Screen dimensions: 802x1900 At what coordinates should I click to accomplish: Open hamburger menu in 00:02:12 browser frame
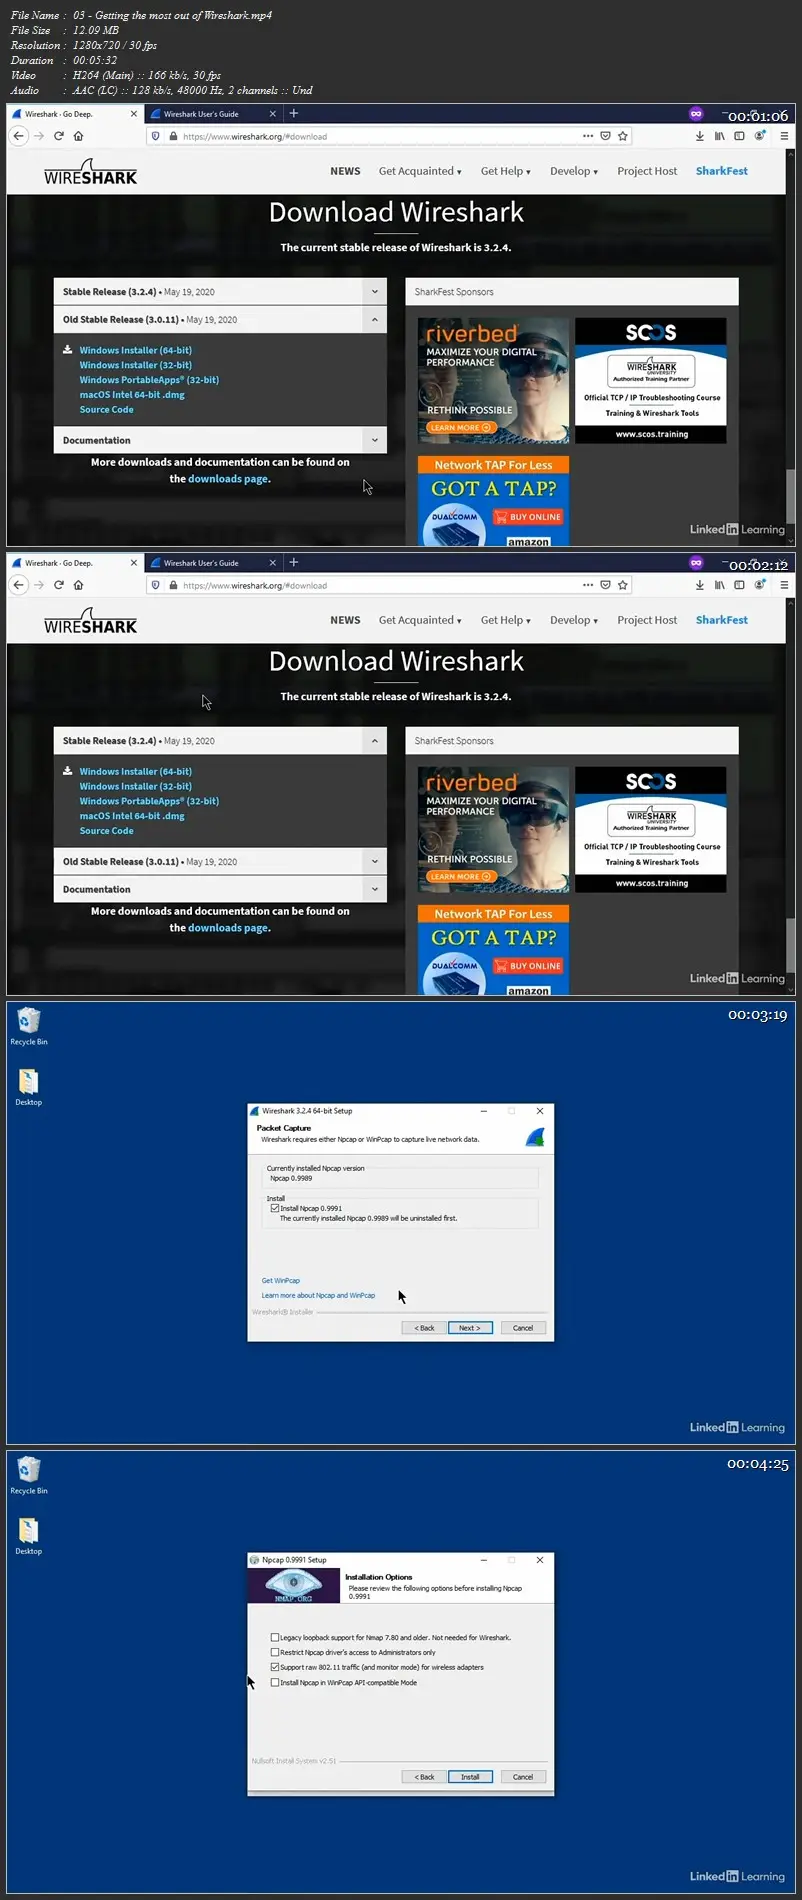(784, 585)
